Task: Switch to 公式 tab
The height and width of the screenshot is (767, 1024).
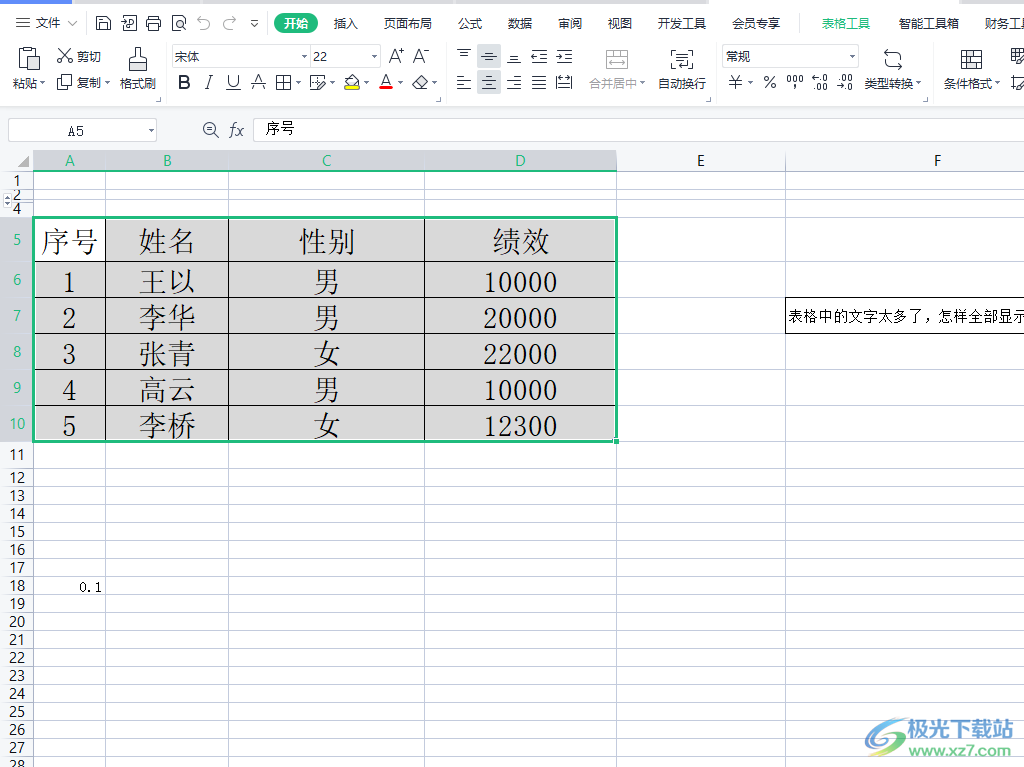Action: tap(470, 24)
